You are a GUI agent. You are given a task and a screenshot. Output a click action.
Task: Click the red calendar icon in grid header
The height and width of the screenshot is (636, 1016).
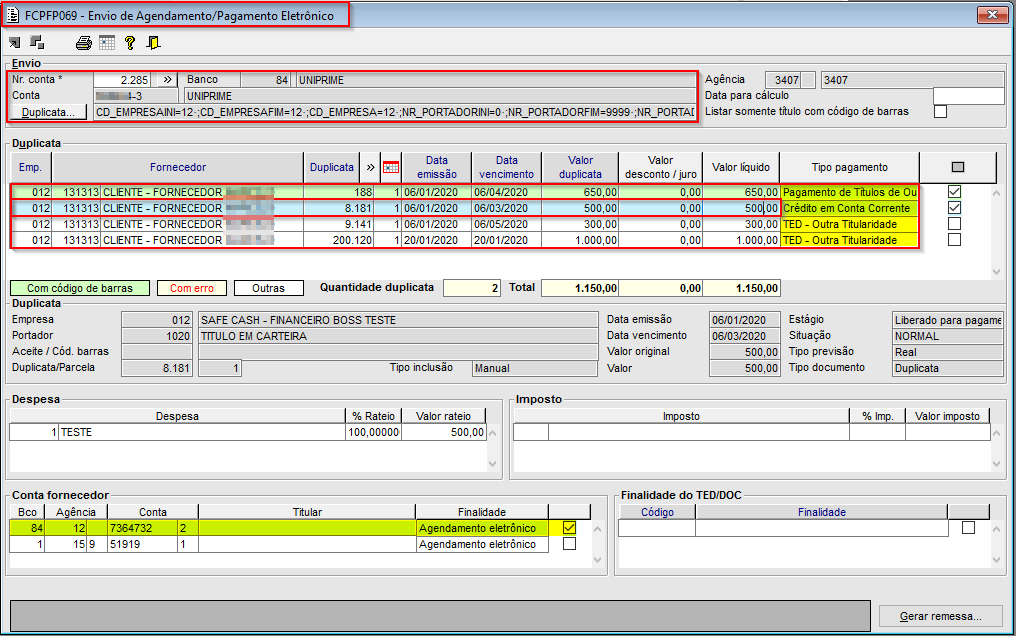pyautogui.click(x=391, y=168)
